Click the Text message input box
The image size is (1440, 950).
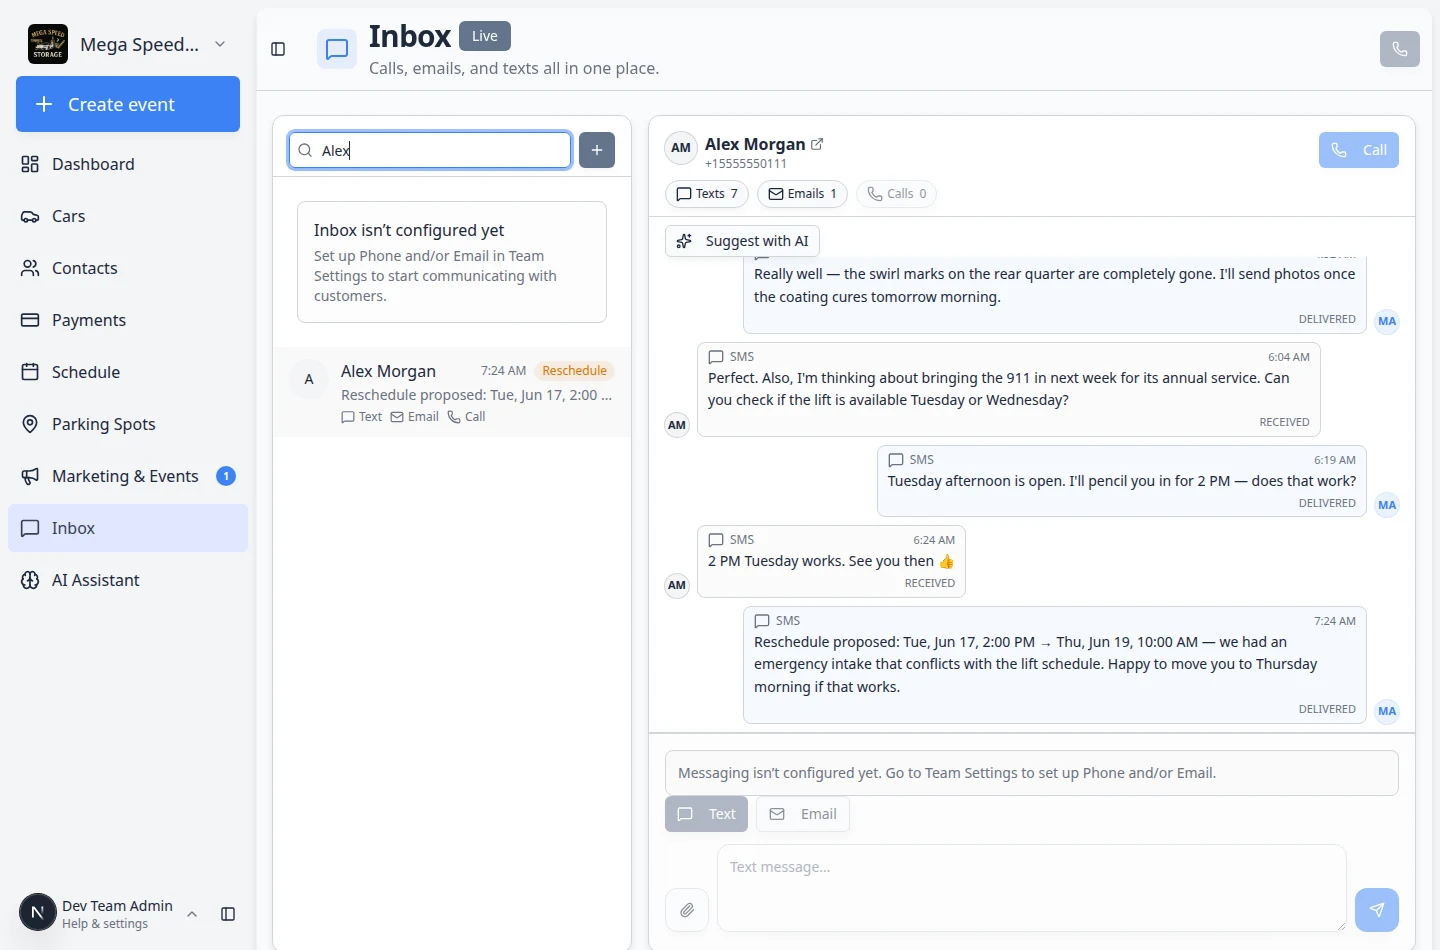(1032, 888)
